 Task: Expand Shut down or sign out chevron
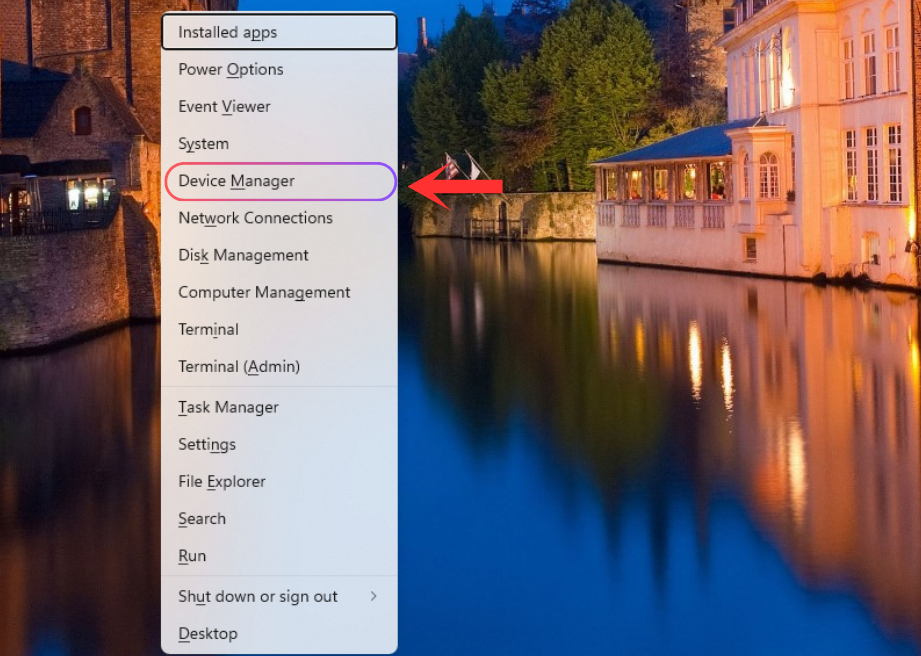(374, 596)
